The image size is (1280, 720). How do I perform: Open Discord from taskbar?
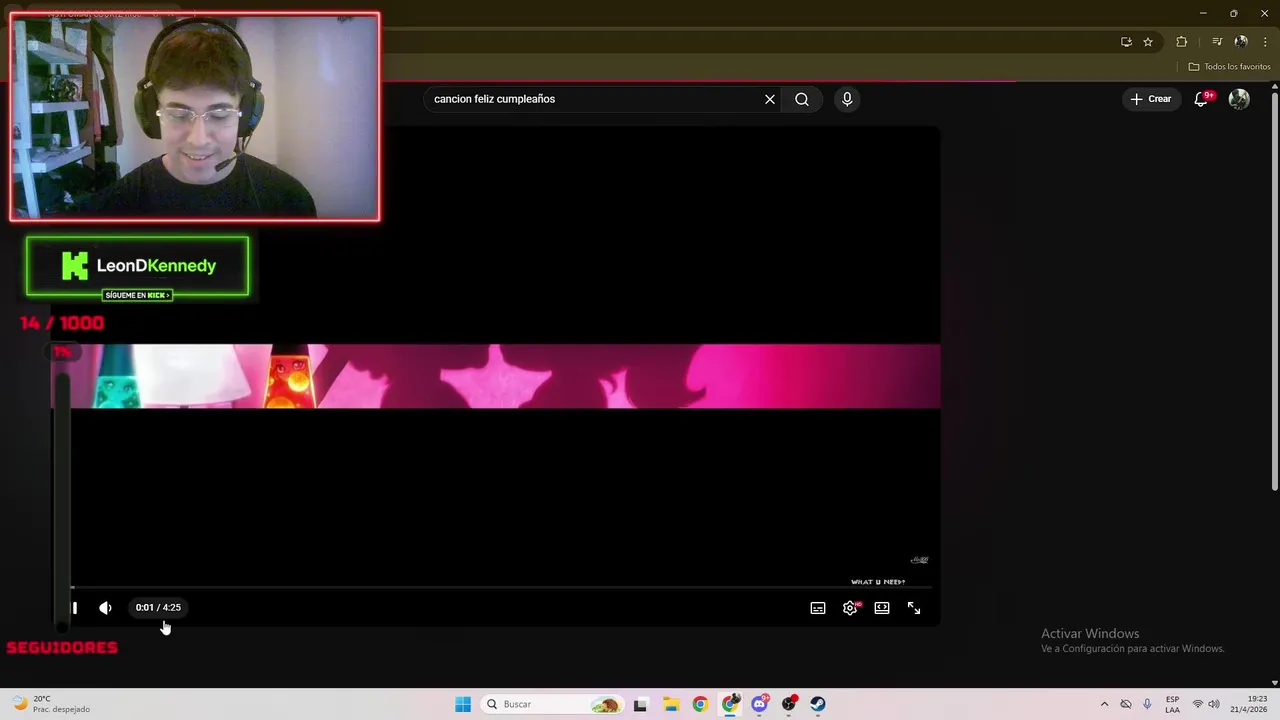[x=760, y=704]
